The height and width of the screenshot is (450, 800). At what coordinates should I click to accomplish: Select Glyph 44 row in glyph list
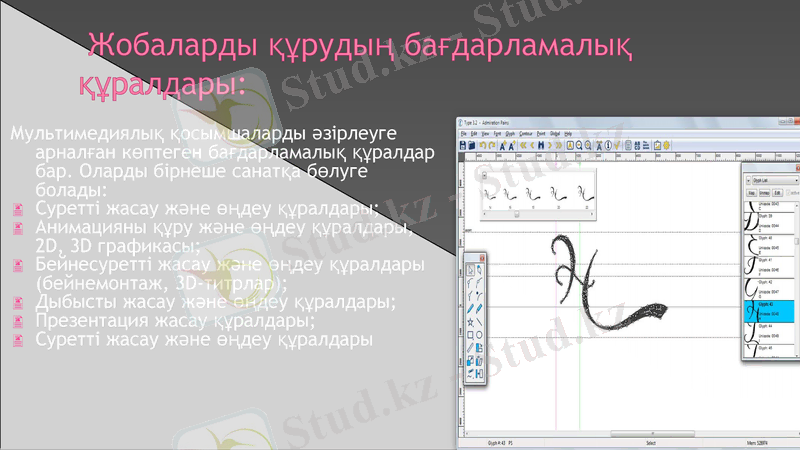pyautogui.click(x=769, y=333)
